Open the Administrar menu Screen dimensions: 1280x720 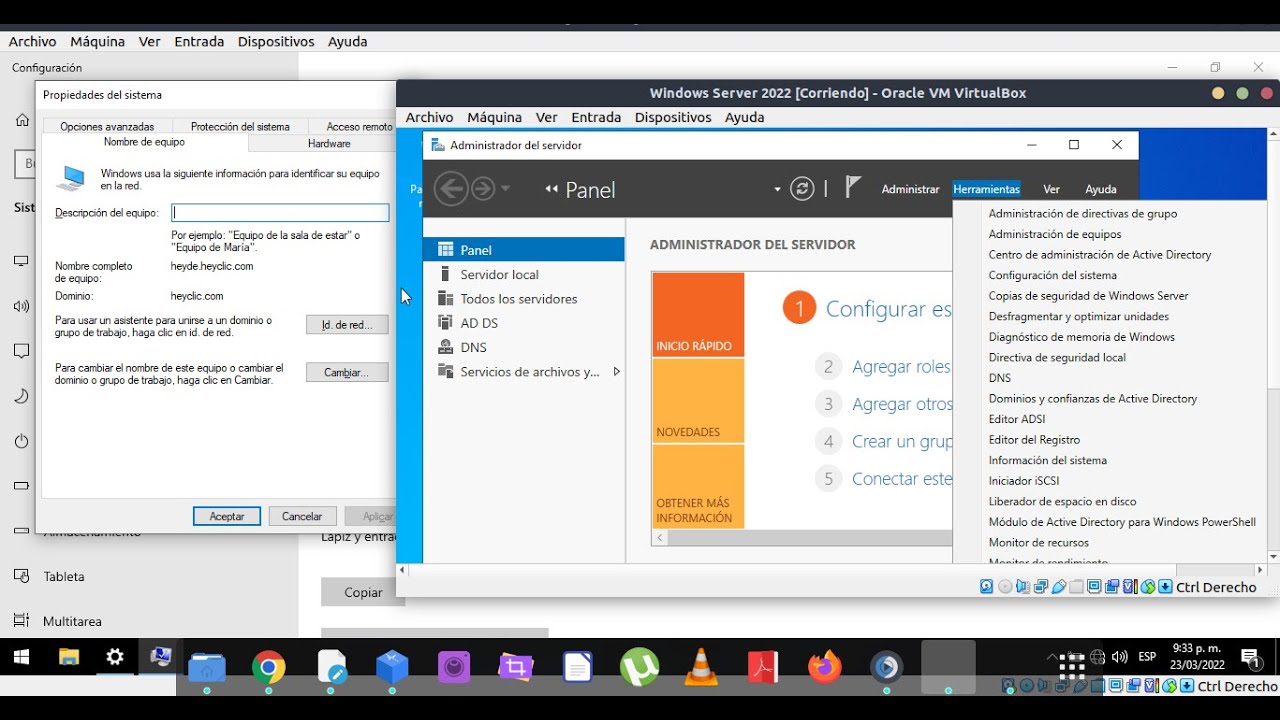(910, 189)
